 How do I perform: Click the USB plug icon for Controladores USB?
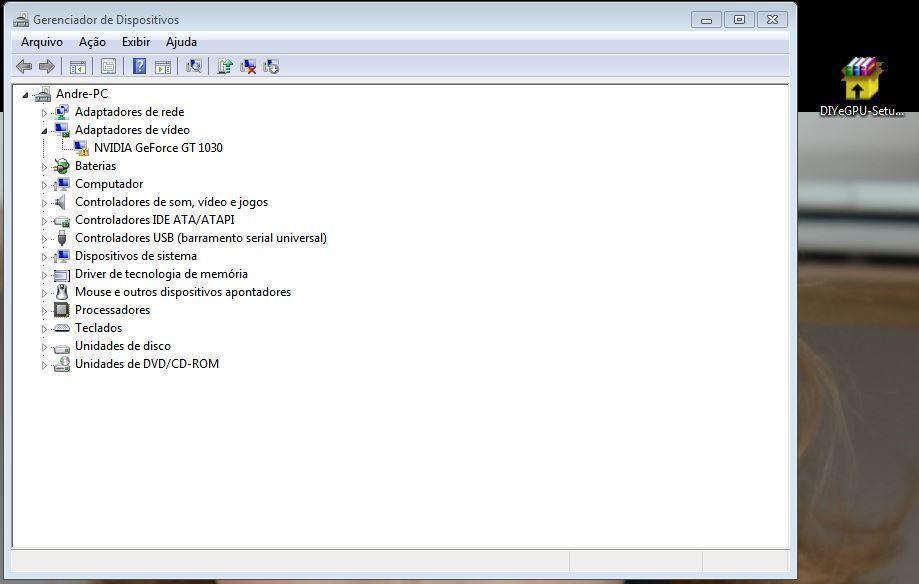coord(62,238)
